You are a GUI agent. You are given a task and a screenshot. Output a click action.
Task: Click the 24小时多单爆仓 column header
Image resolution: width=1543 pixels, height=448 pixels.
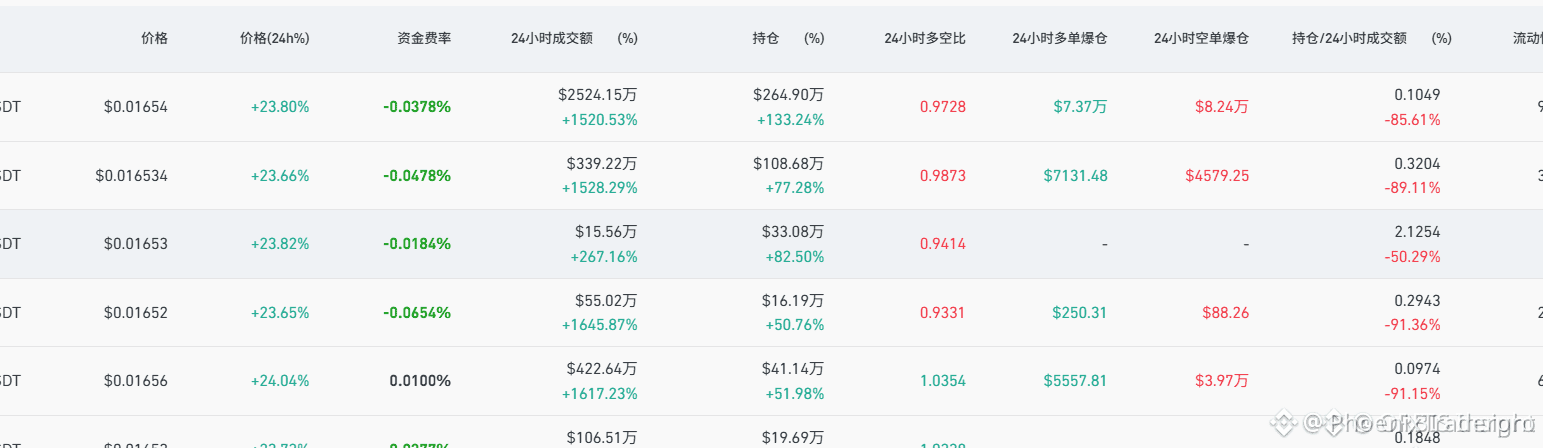(1059, 38)
